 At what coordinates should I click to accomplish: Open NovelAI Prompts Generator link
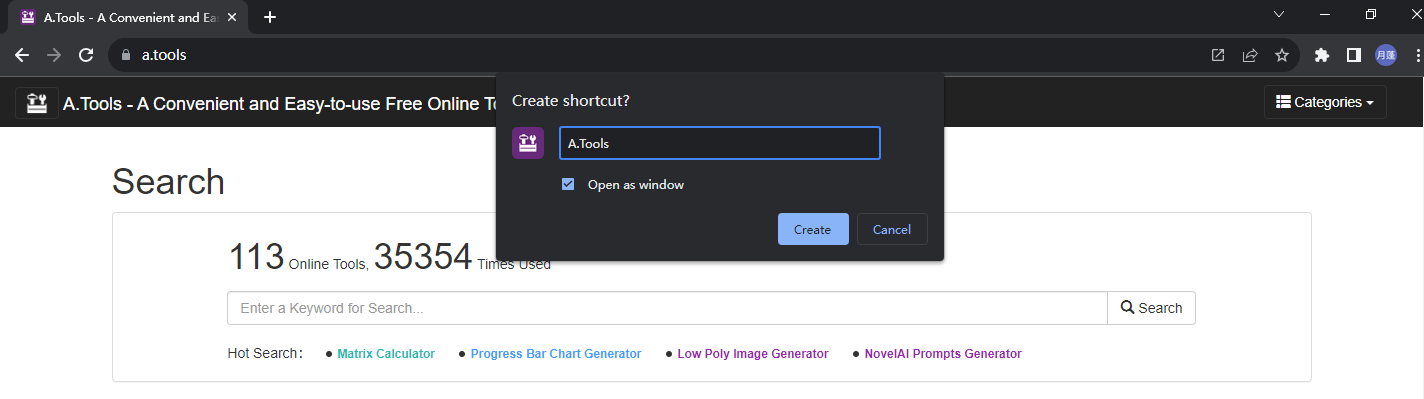click(x=943, y=354)
